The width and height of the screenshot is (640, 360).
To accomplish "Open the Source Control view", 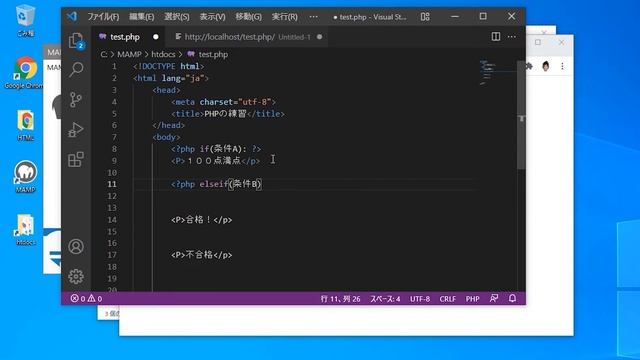I will coord(76,100).
